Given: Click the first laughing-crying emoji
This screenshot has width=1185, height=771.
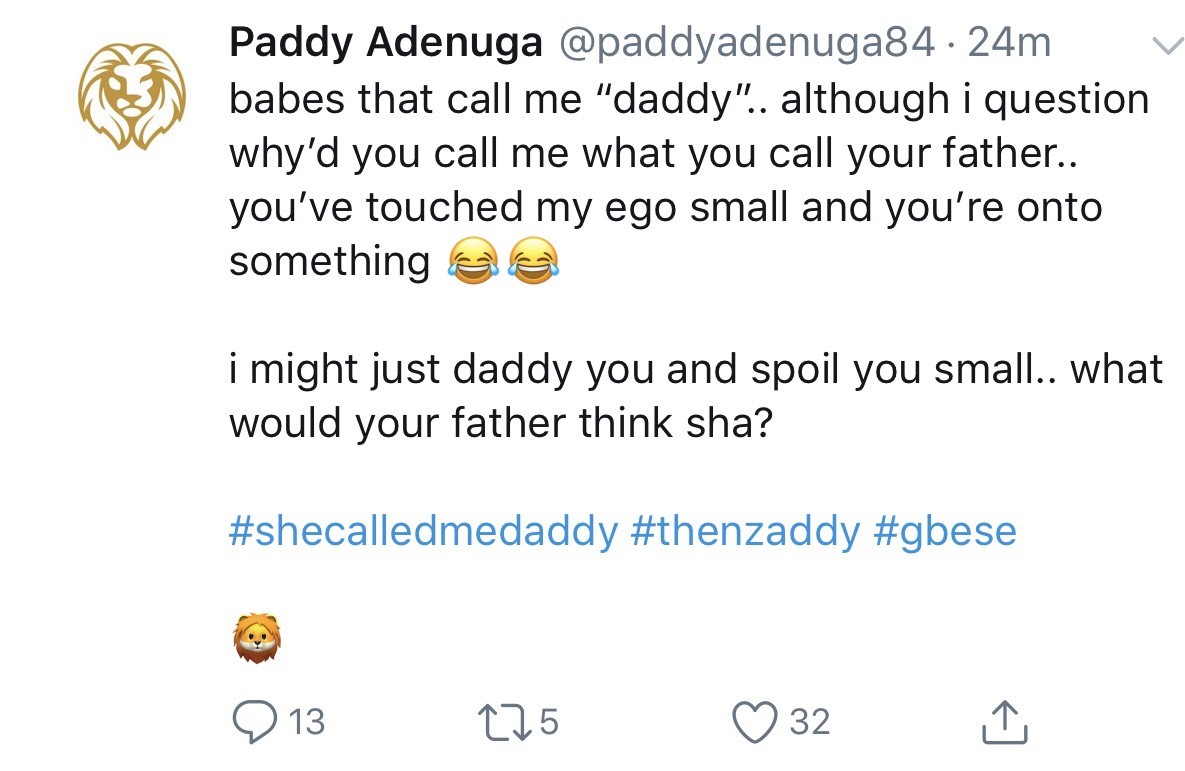Looking at the screenshot, I should pyautogui.click(x=469, y=263).
